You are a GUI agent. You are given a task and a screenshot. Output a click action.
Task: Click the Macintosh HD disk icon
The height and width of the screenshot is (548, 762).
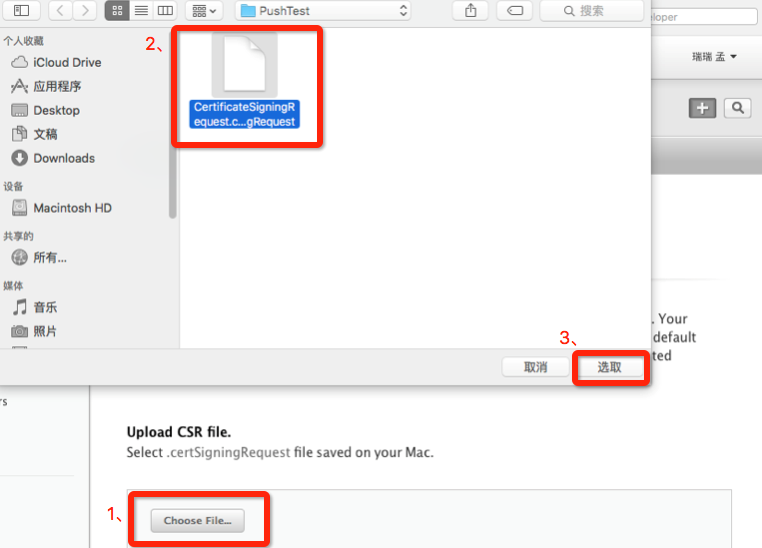[x=19, y=208]
